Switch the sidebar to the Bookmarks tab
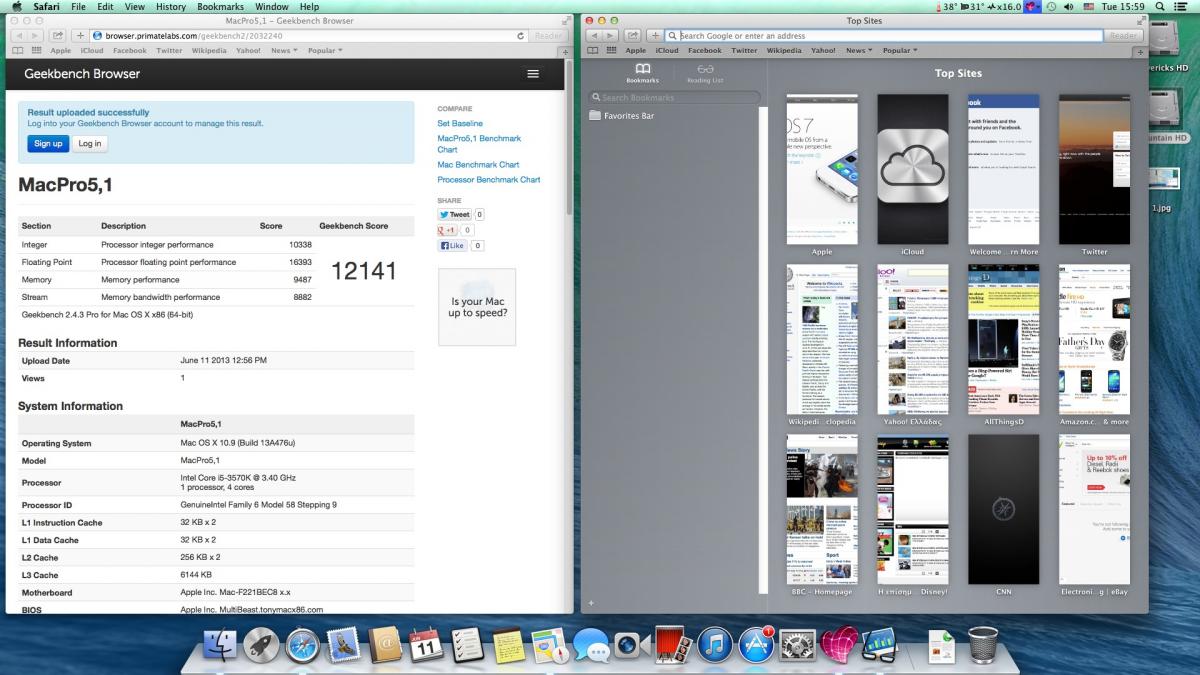This screenshot has width=1200, height=675. point(642,73)
